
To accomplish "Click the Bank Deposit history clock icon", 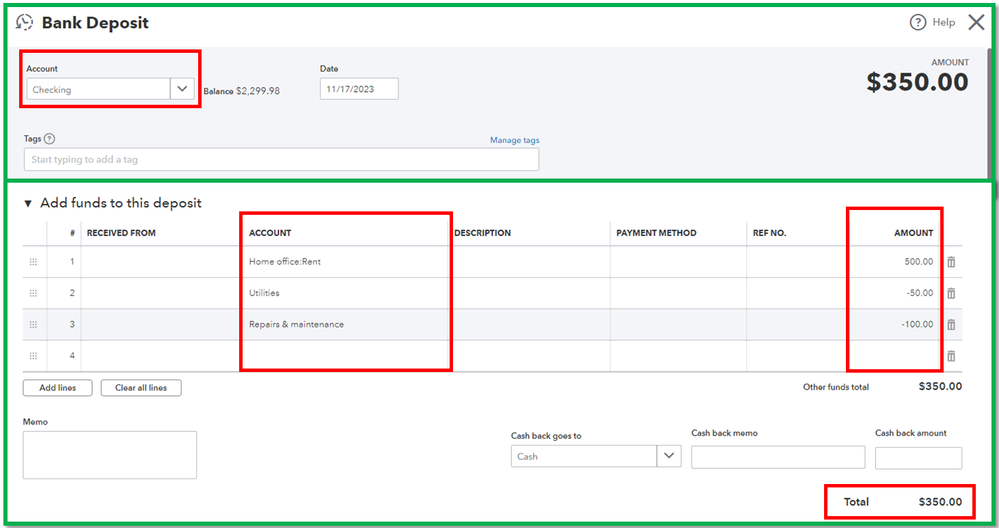I will [25, 22].
